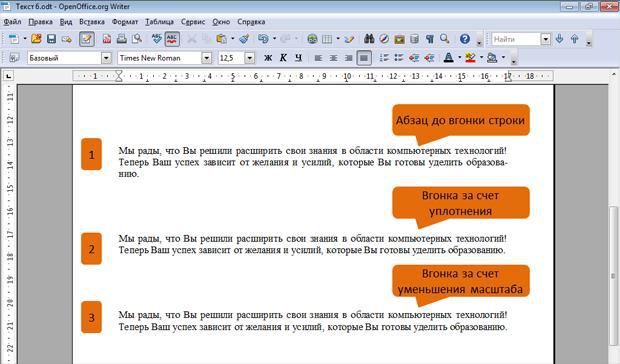
Task: Apply Highlighting color
Action: [471, 58]
